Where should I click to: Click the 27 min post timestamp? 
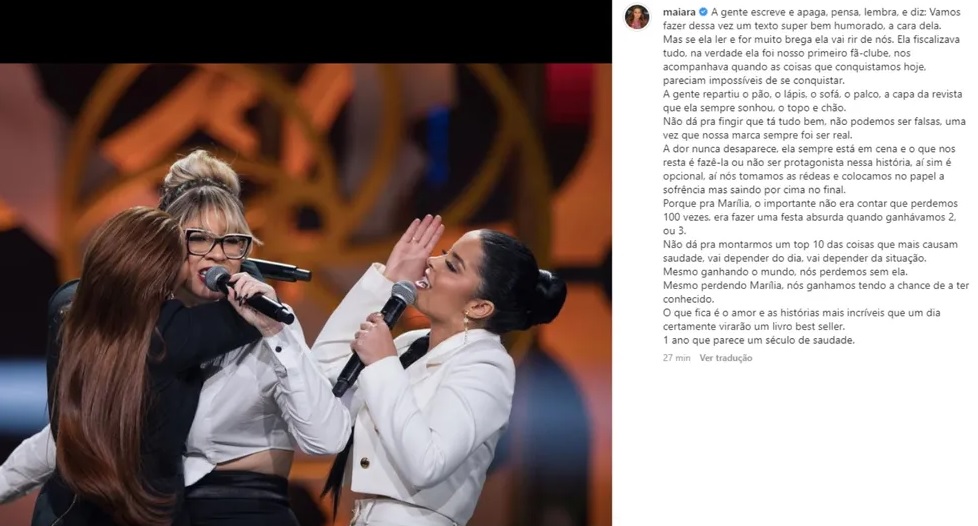(676, 358)
